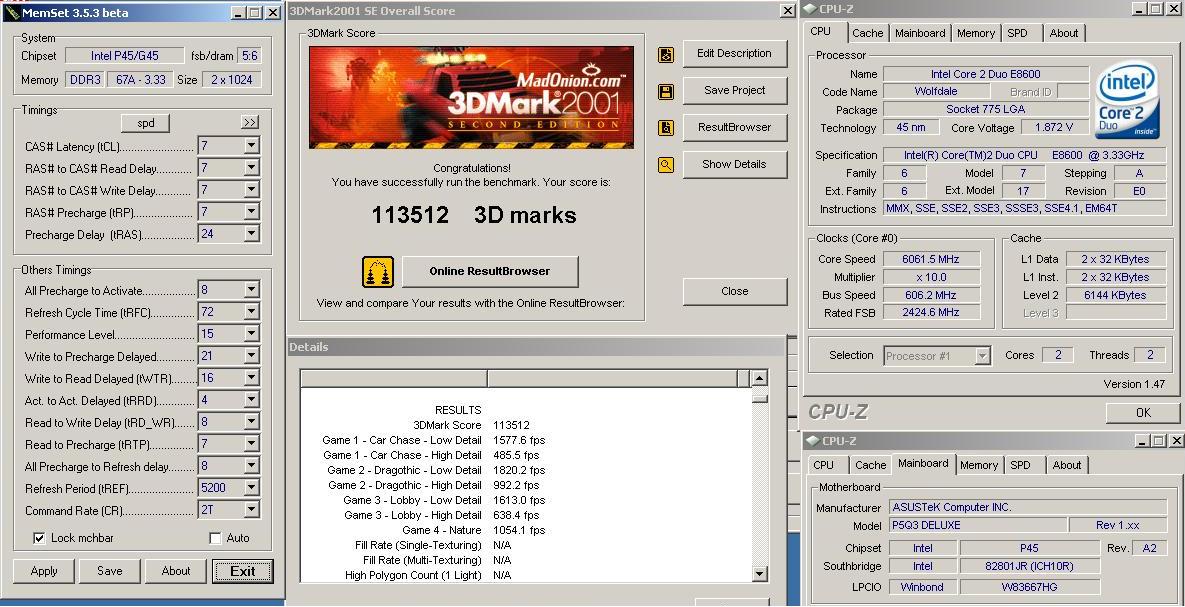1185x607 pixels.
Task: Click the Core Voltage 1.872 V field
Action: click(x=1054, y=128)
